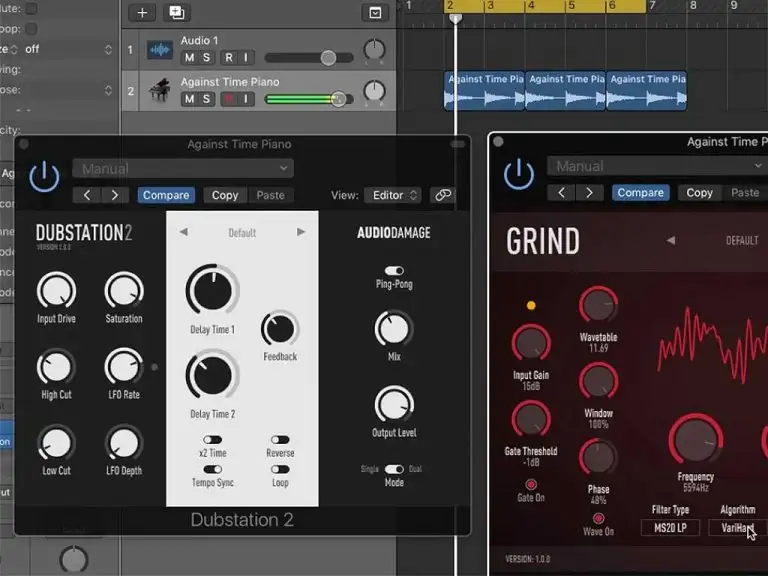Viewport: 768px width, 576px height.
Task: Toggle the Ping-Pong switch
Action: click(x=394, y=270)
